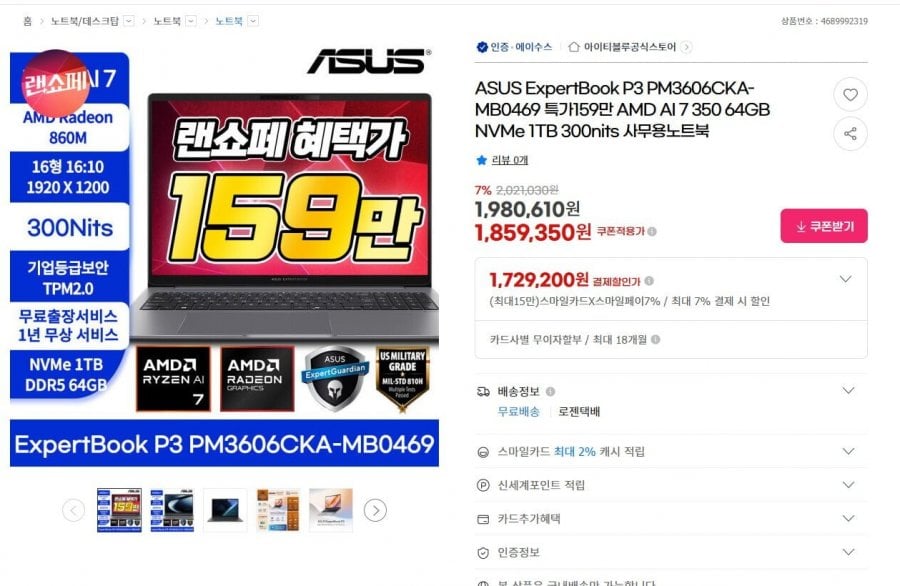This screenshot has width=900, height=586.
Task: Select the third laptop thumbnail image
Action: tap(225, 510)
